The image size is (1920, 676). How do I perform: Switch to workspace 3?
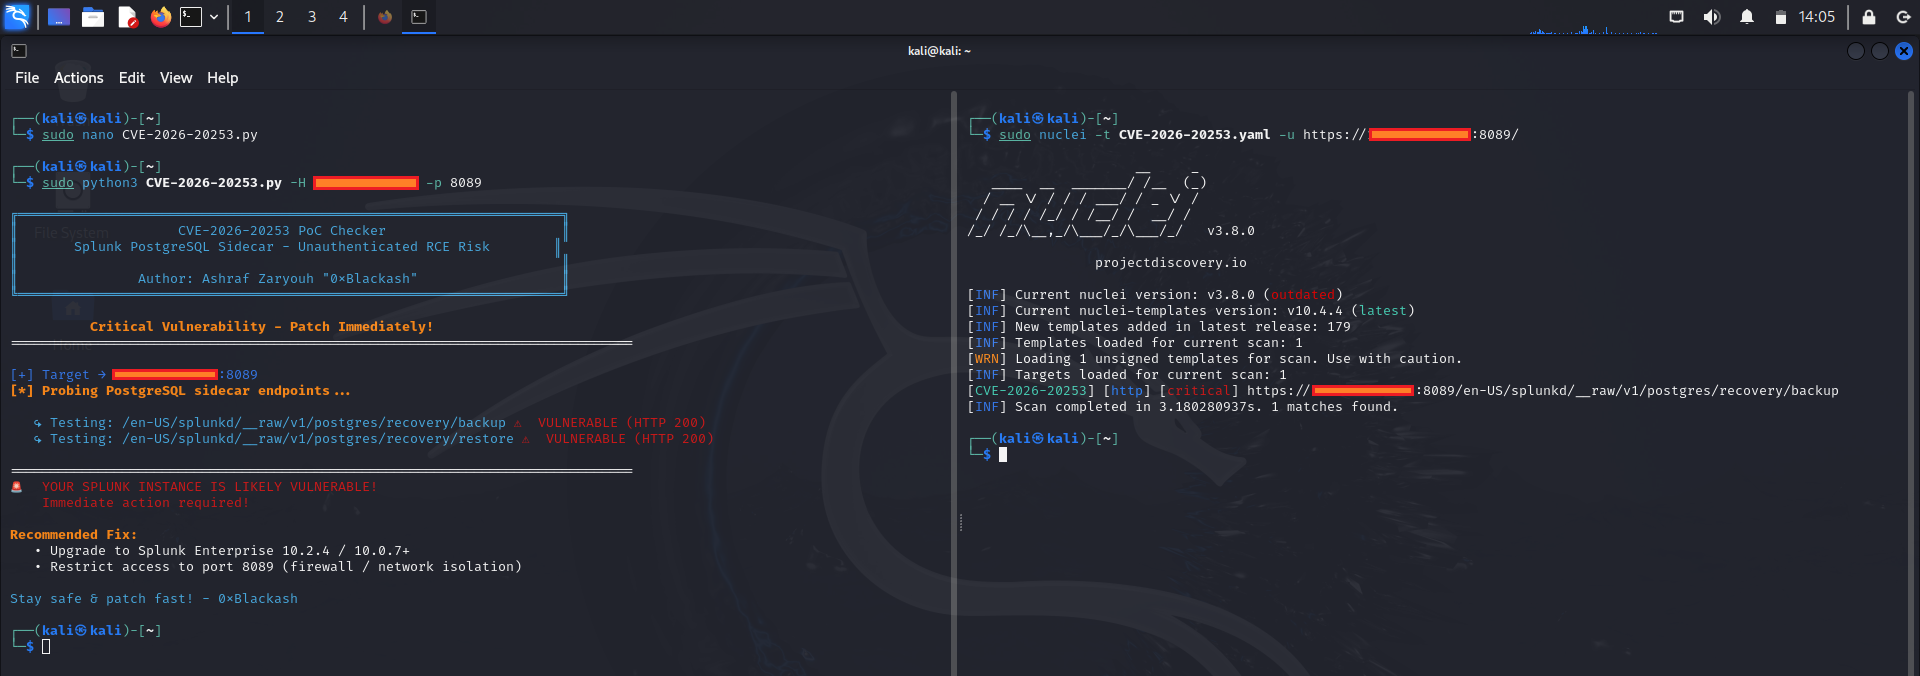tap(312, 17)
